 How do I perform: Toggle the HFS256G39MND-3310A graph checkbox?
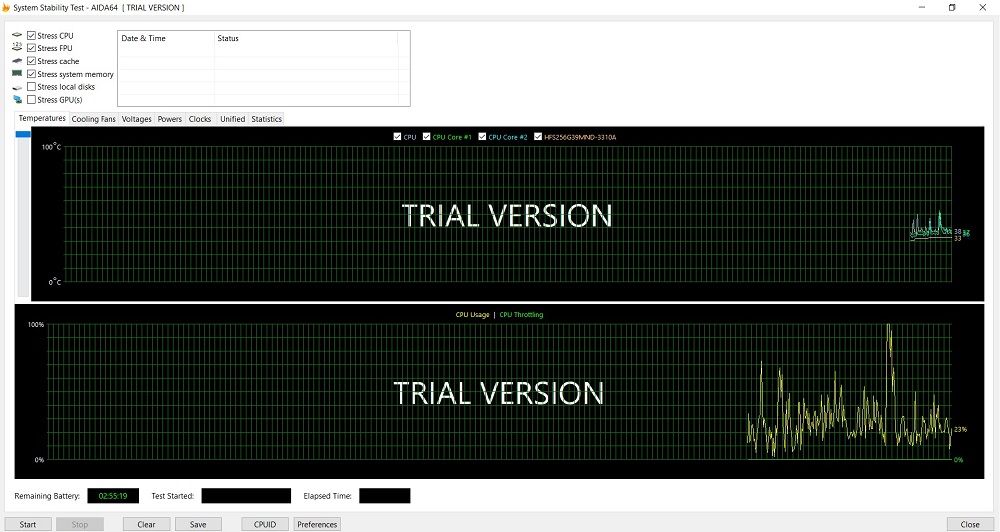tap(538, 137)
